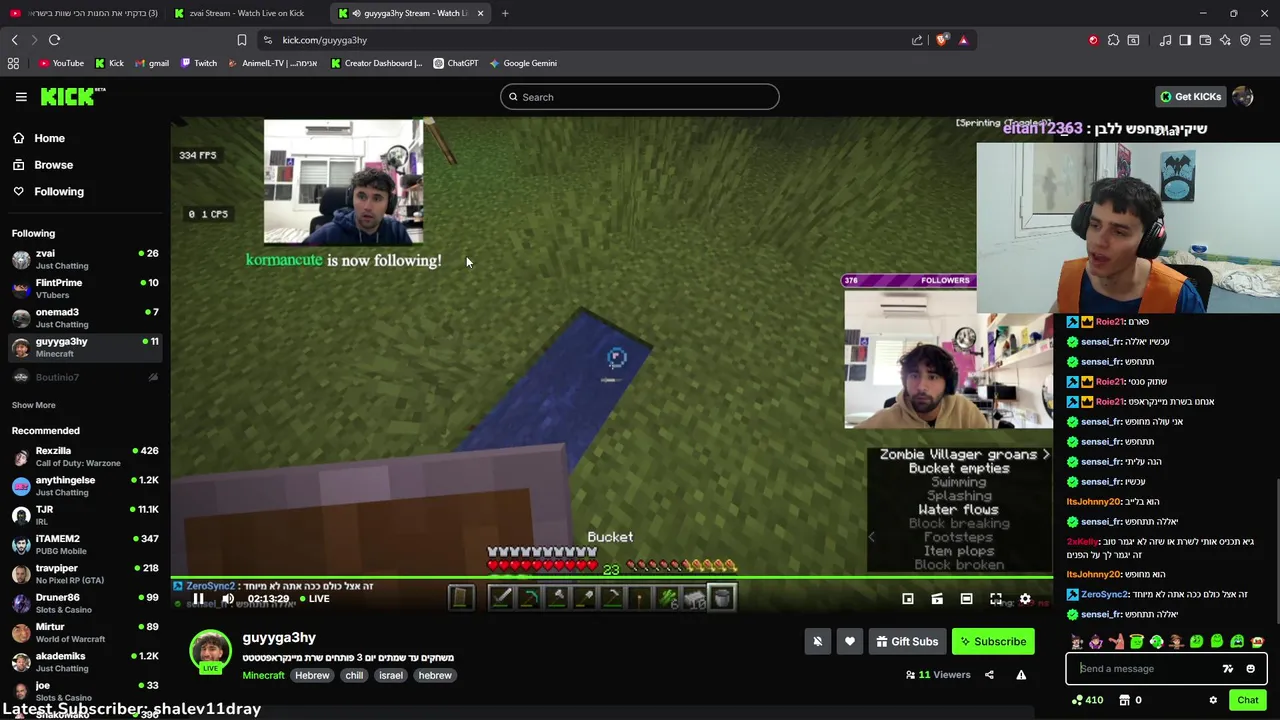Open onemad3 channel in sidebar

point(84,318)
